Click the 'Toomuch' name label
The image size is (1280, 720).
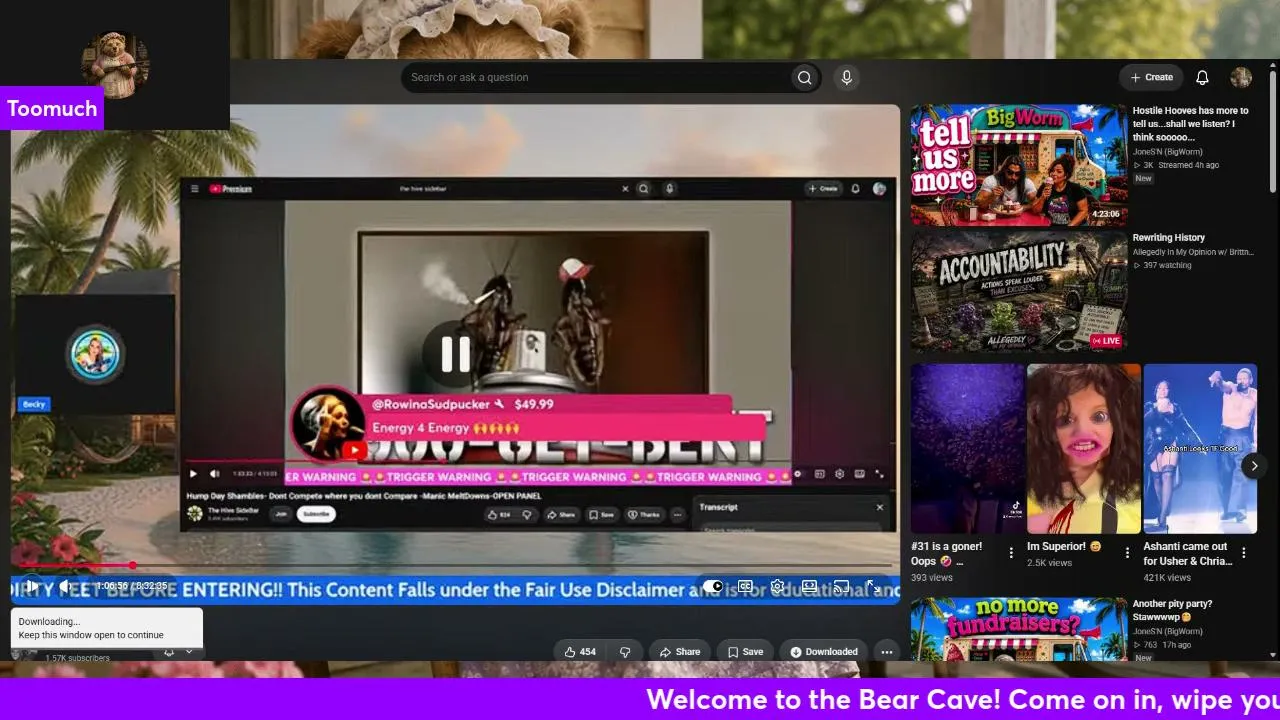point(52,108)
